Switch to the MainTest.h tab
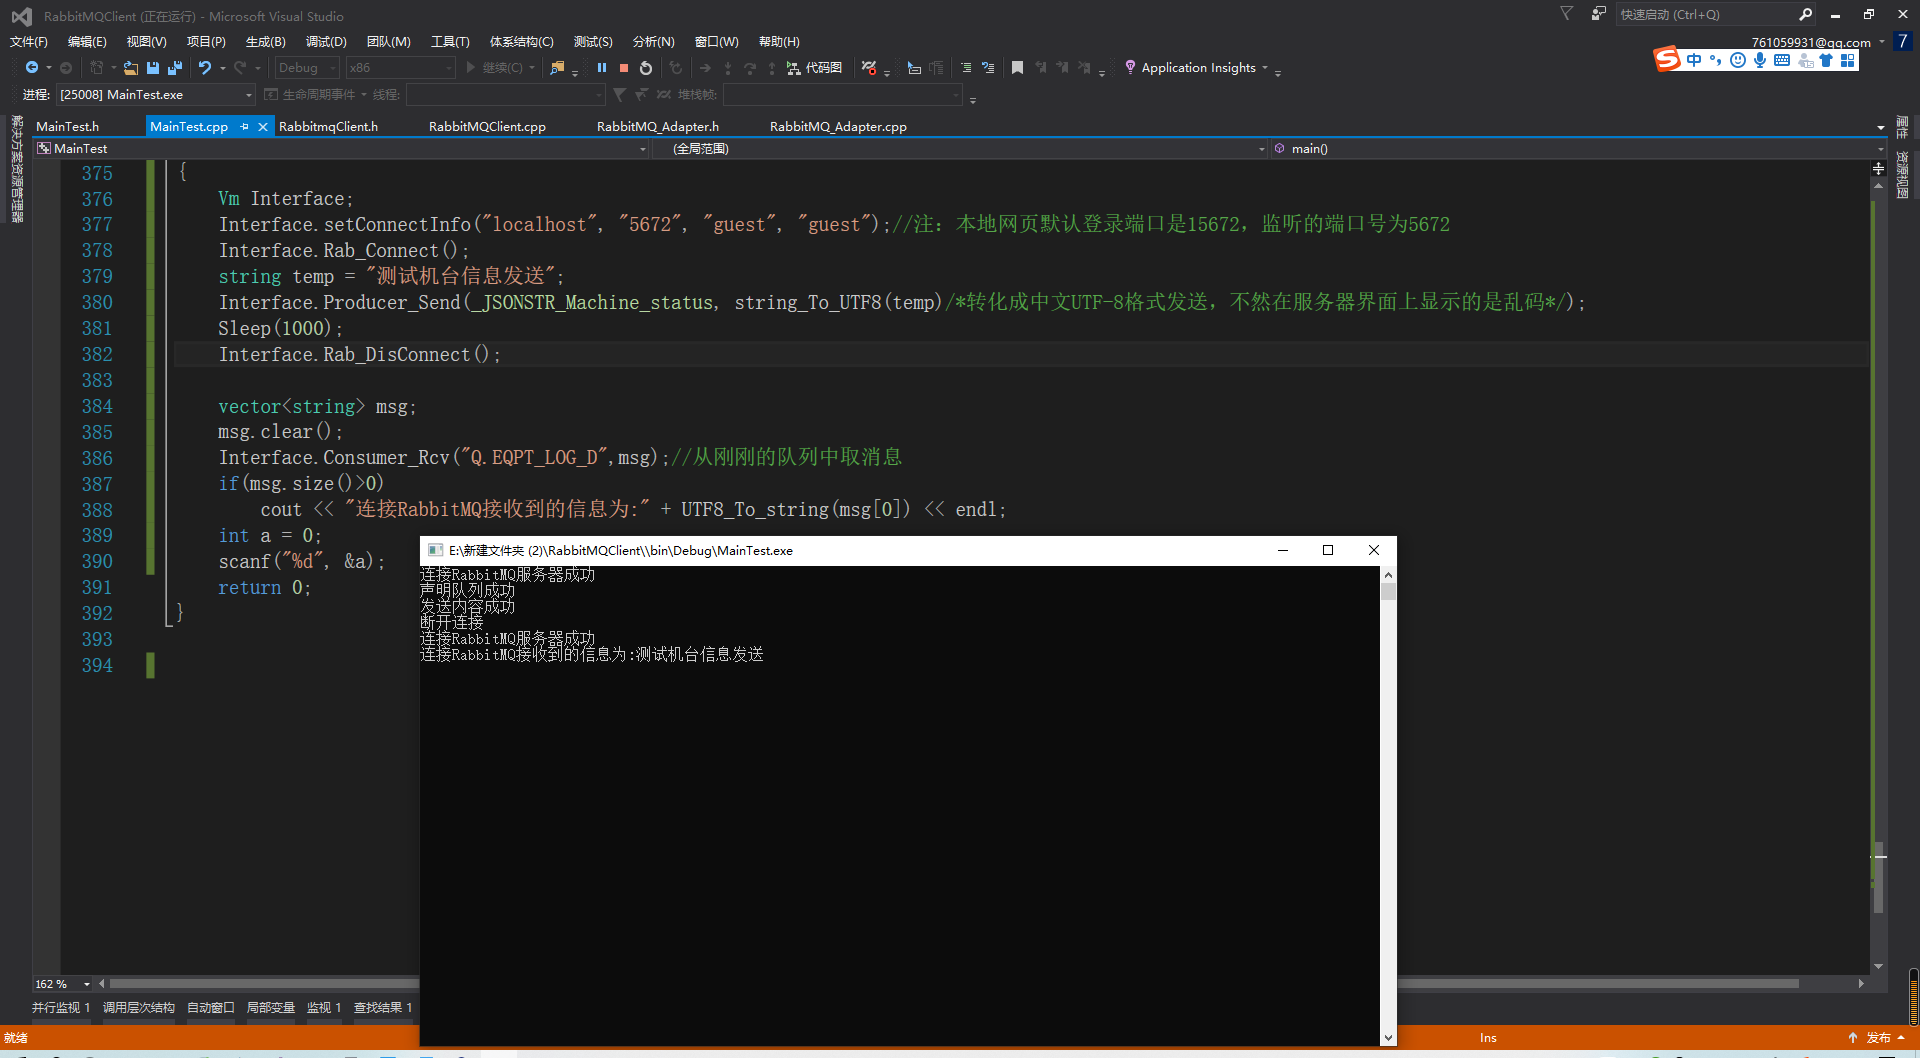The width and height of the screenshot is (1920, 1058). [68, 127]
